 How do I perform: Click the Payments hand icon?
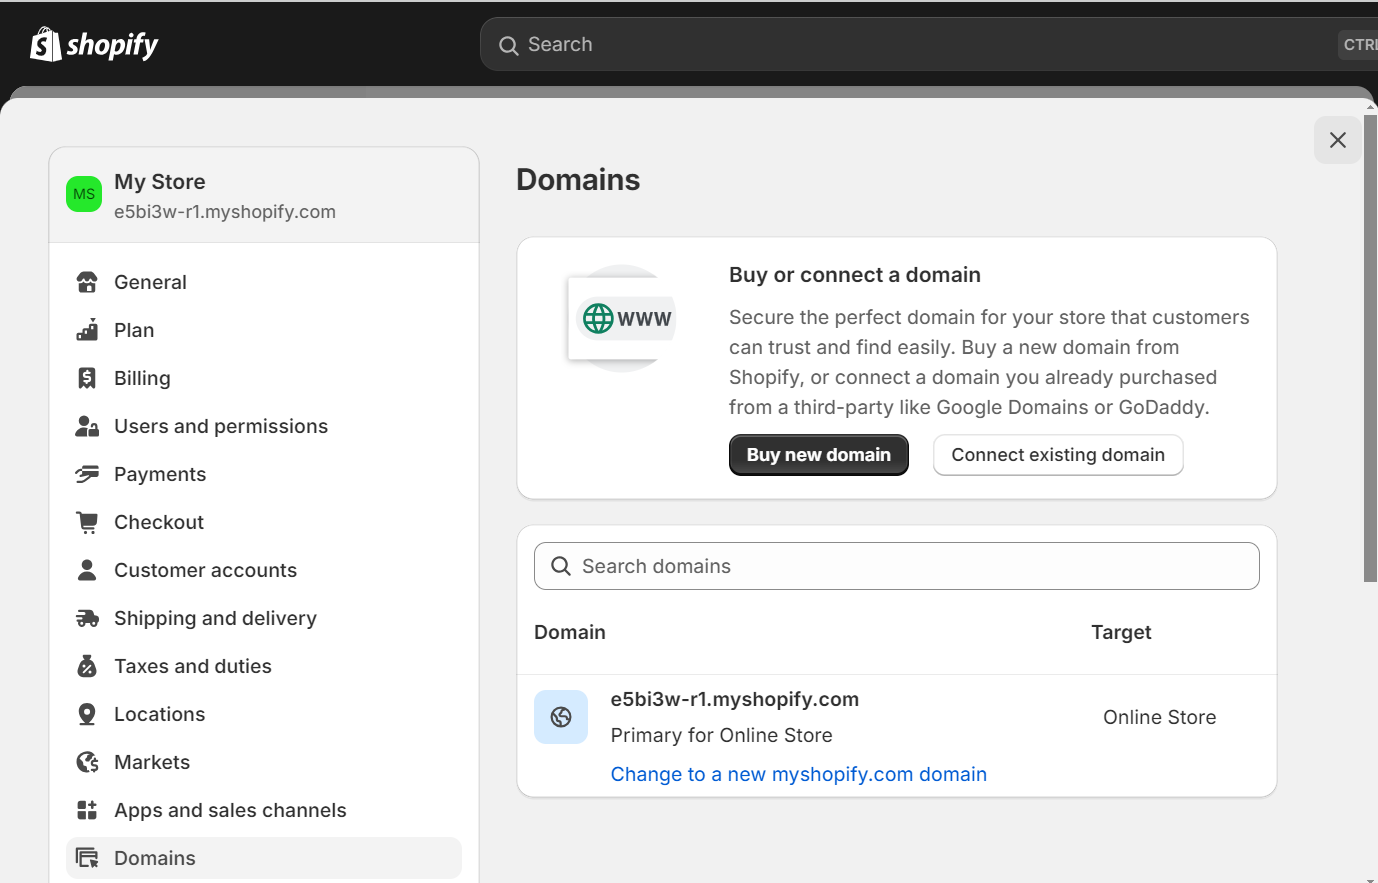pyautogui.click(x=87, y=474)
